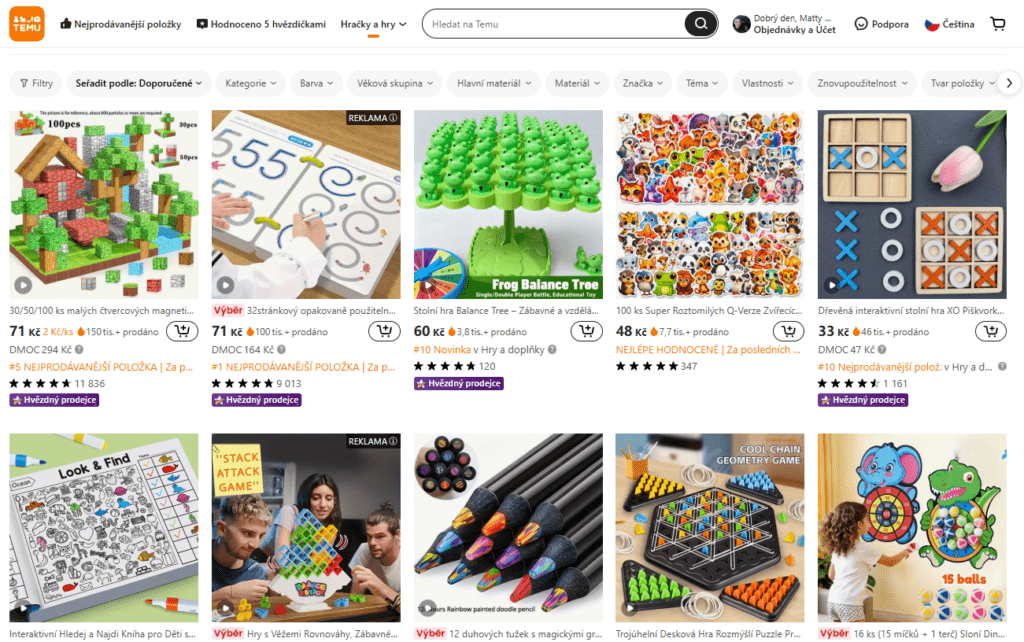Expand the Věková skupina filter
The height and width of the screenshot is (642, 1024).
(x=395, y=83)
